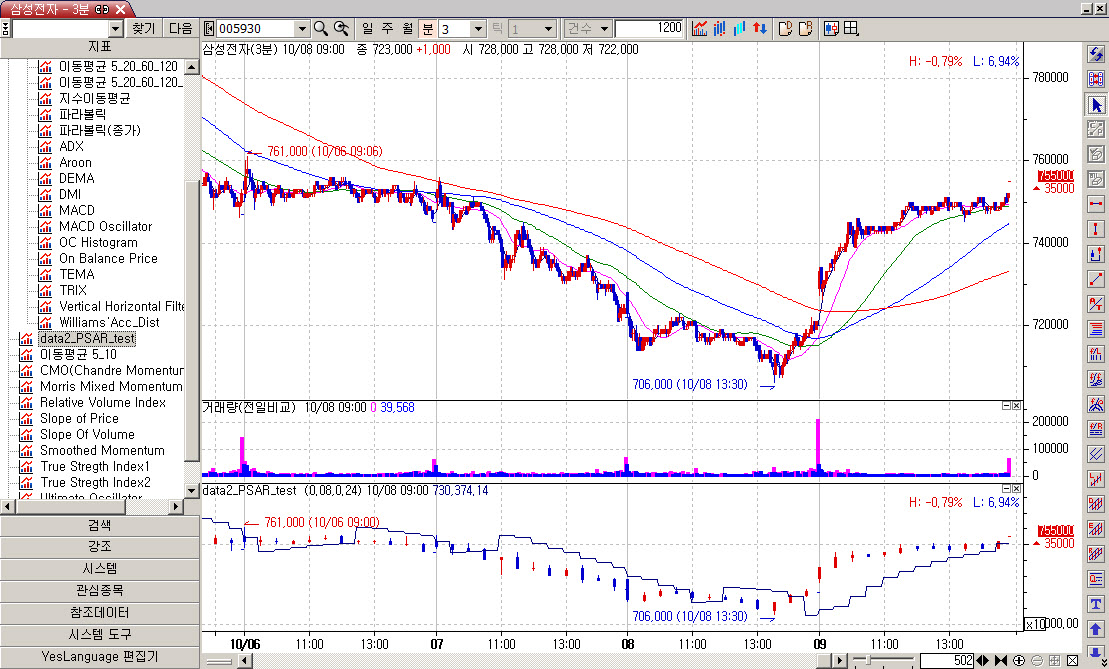Choose the horizontal line drawing tool

click(1096, 204)
